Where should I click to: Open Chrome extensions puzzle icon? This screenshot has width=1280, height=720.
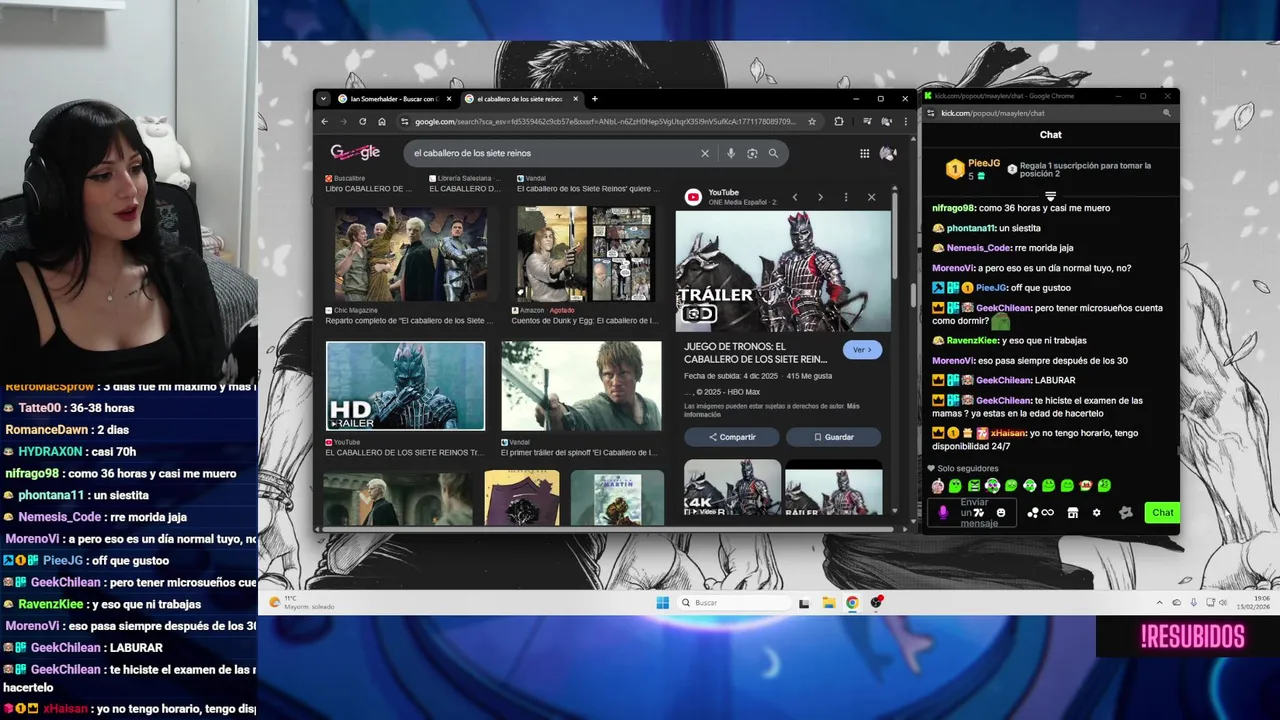tap(838, 121)
